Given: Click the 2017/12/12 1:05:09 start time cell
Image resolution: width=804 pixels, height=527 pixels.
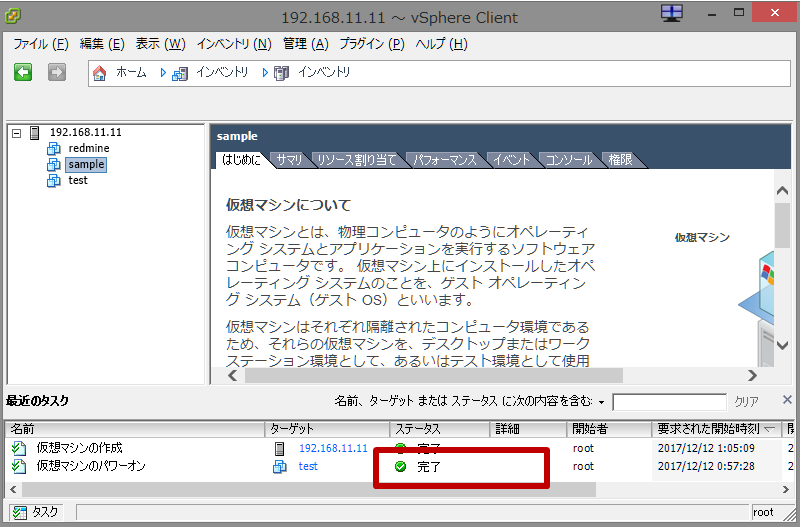Looking at the screenshot, I should [706, 449].
